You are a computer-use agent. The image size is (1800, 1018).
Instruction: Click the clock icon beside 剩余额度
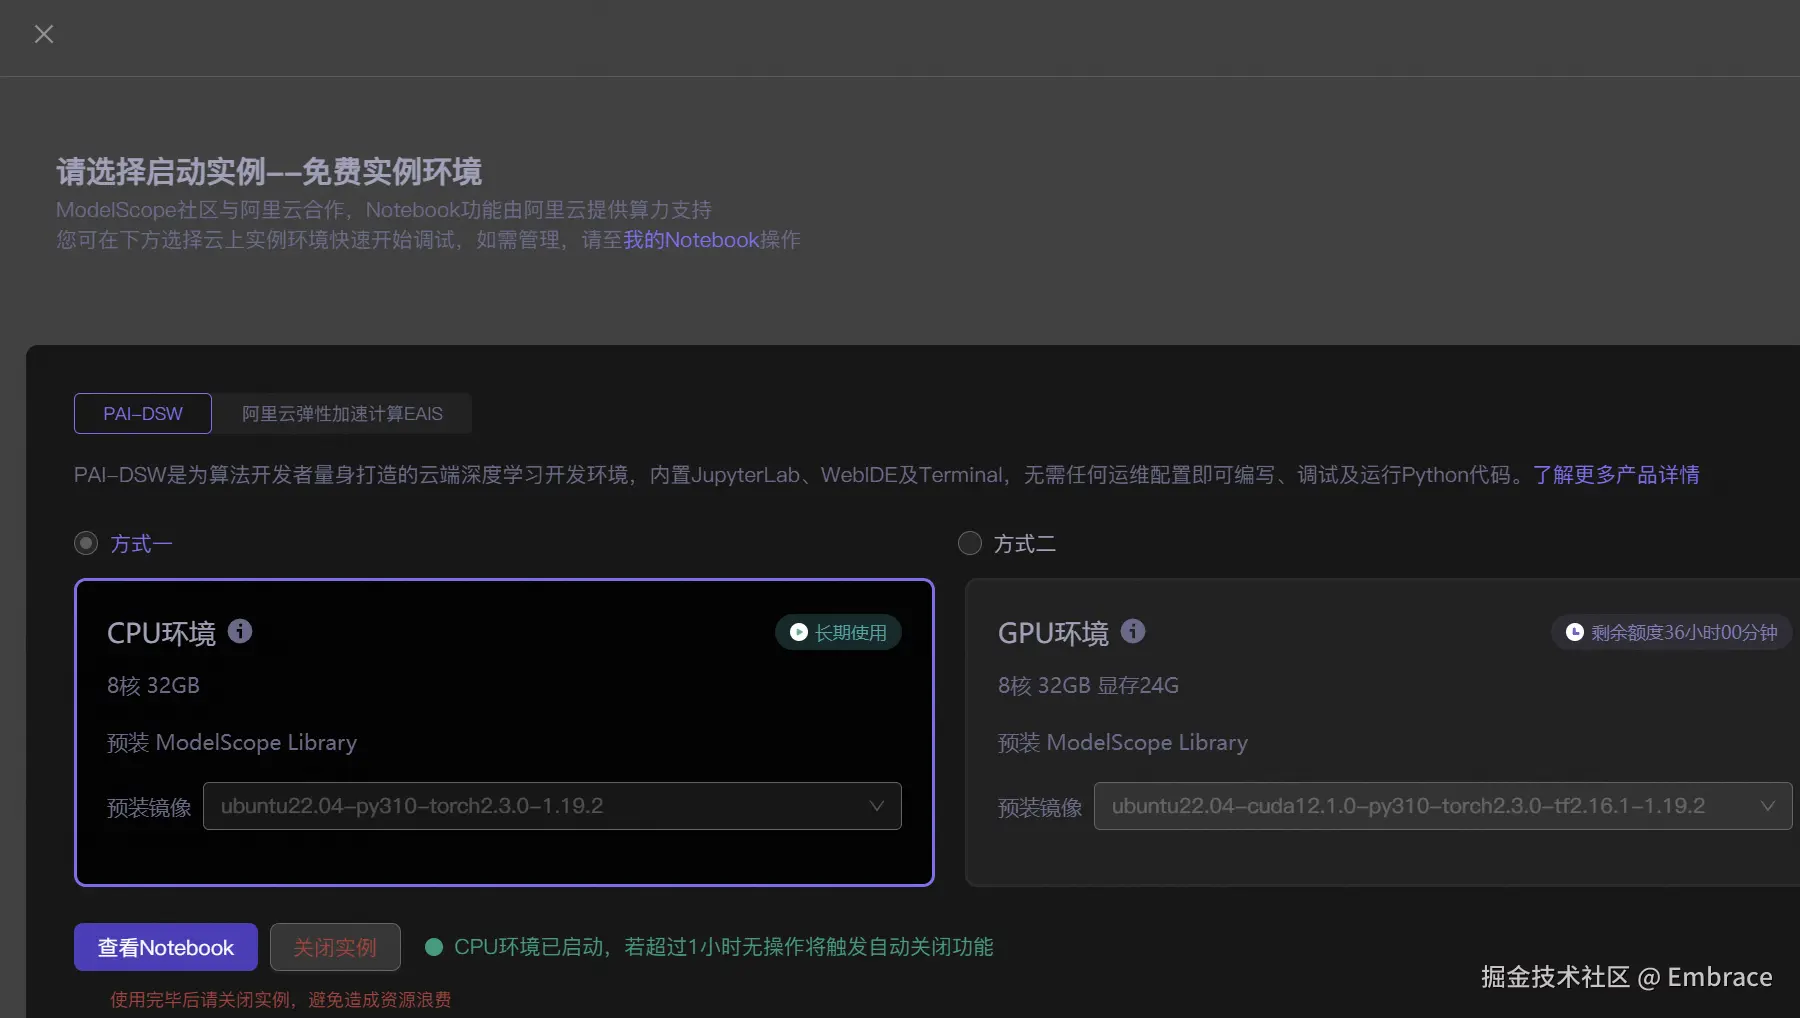point(1574,632)
